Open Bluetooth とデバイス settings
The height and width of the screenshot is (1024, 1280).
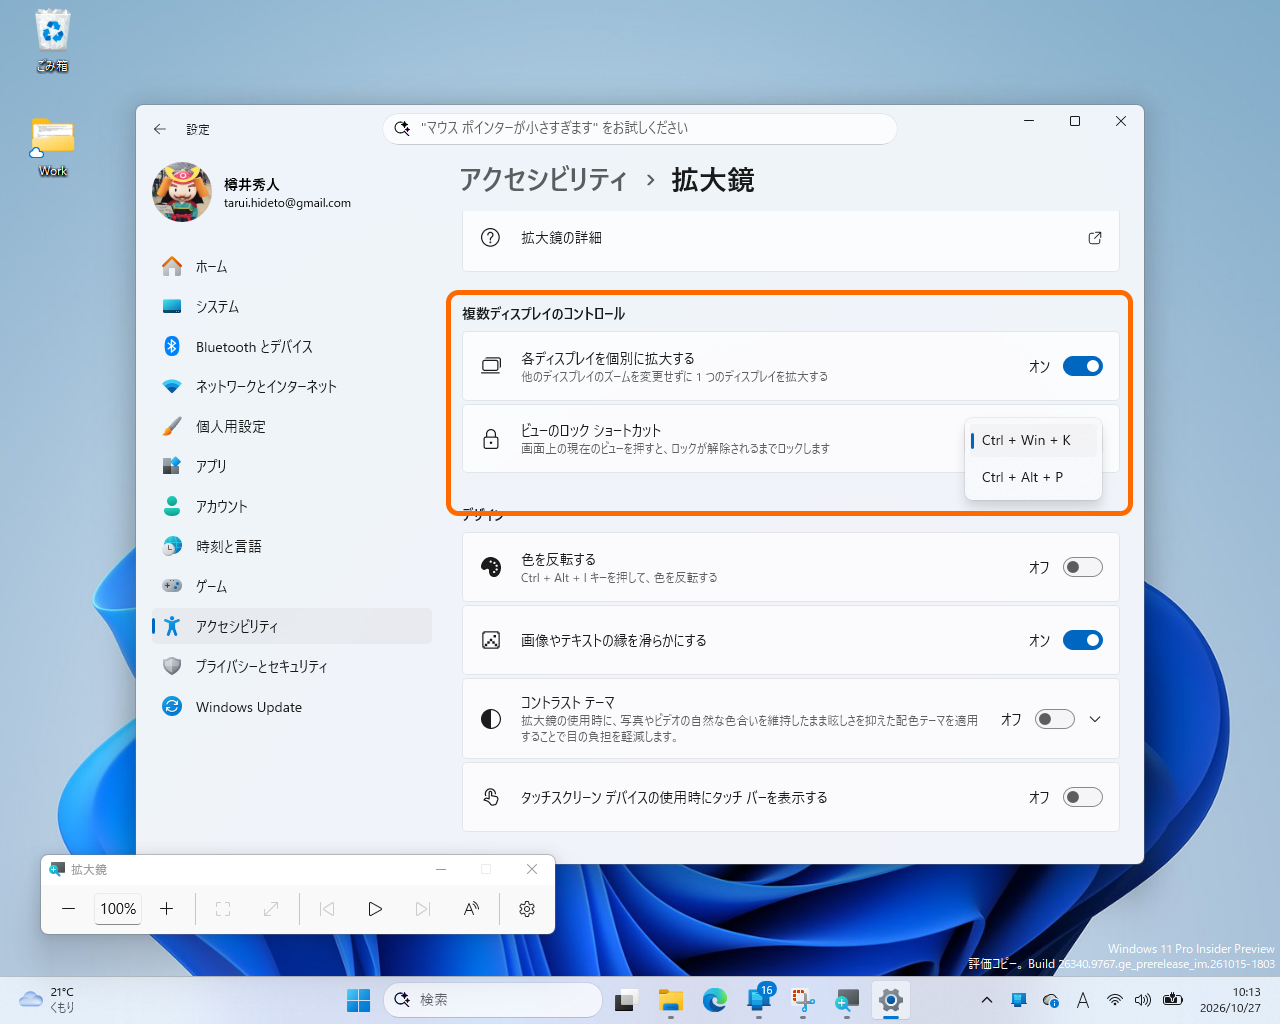pos(292,347)
